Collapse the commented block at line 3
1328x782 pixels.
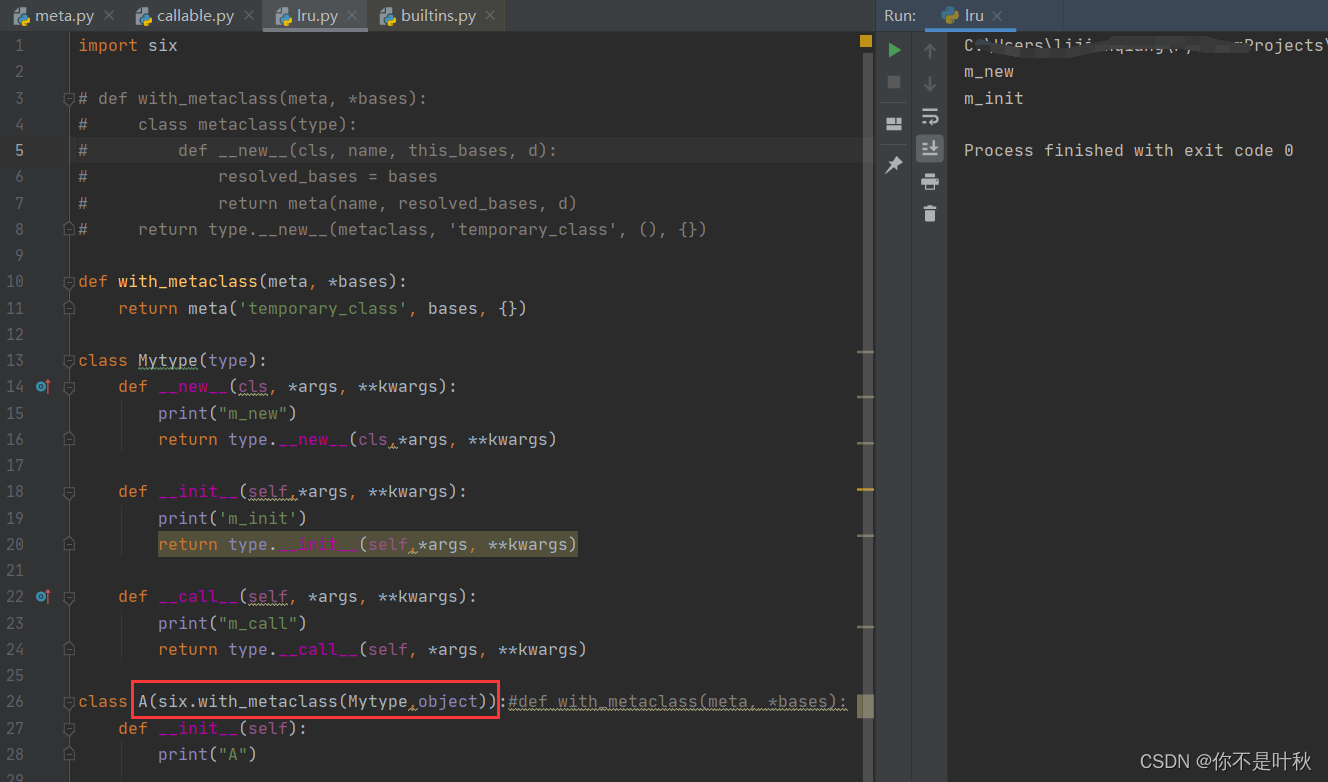[x=69, y=98]
